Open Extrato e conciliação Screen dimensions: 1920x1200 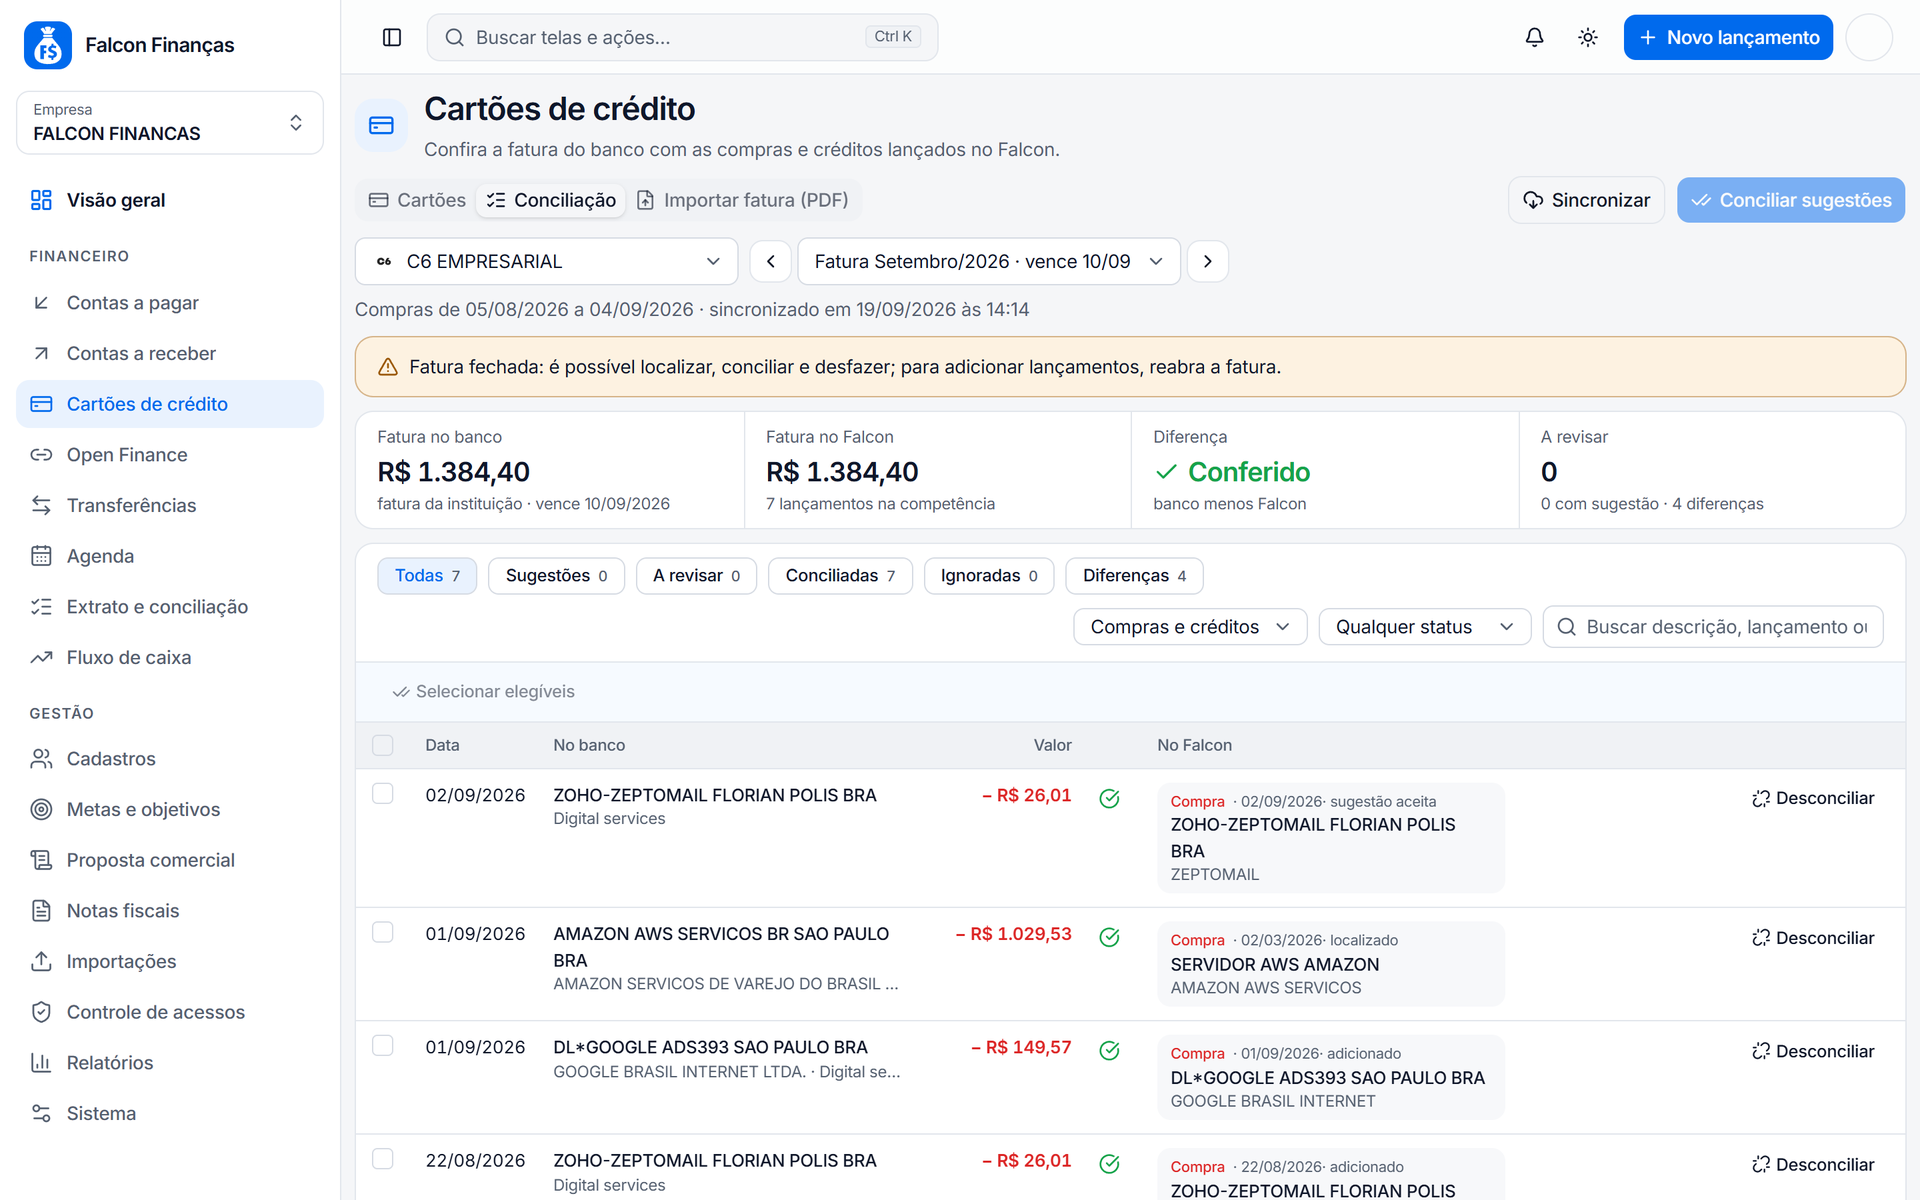170,607
